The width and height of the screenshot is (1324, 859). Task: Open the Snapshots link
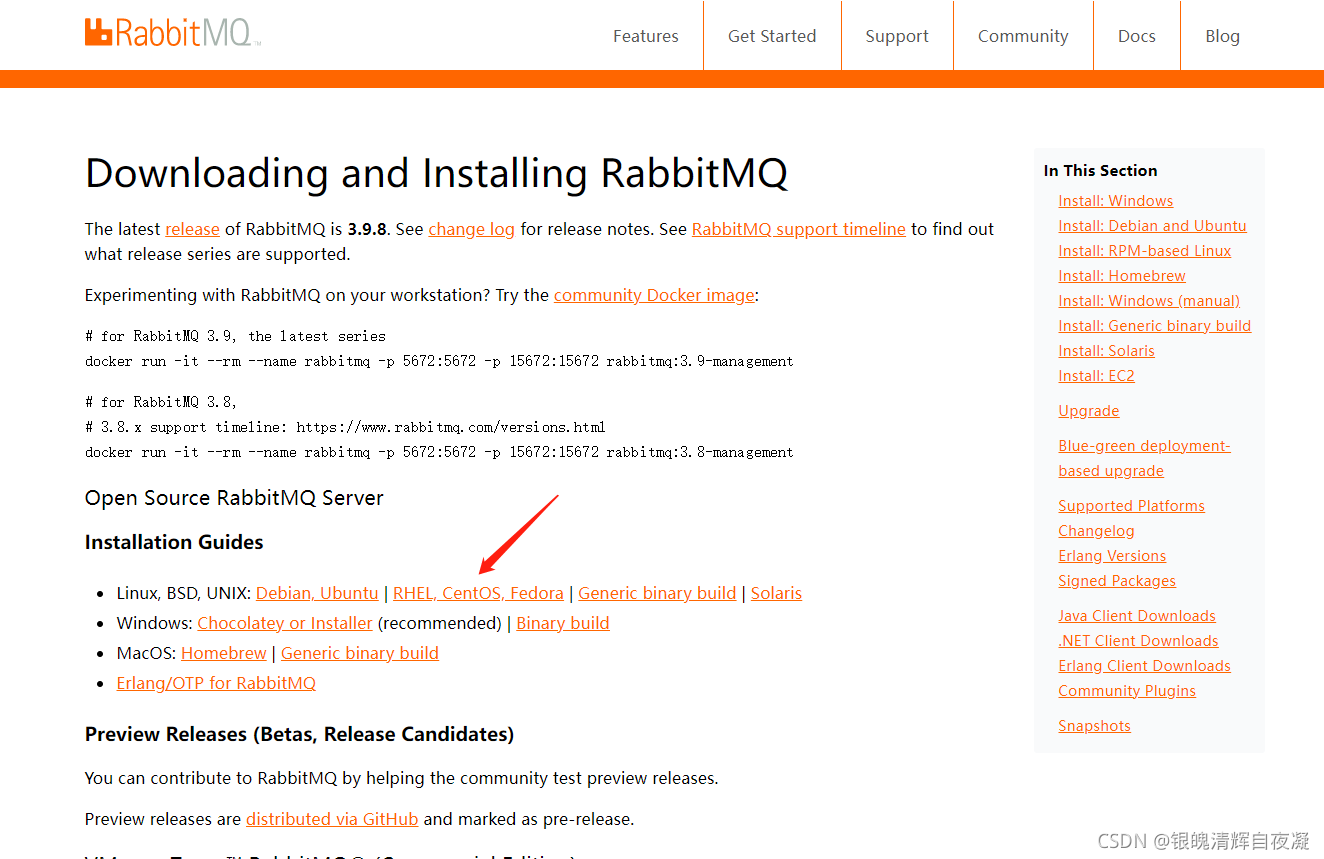(x=1094, y=726)
